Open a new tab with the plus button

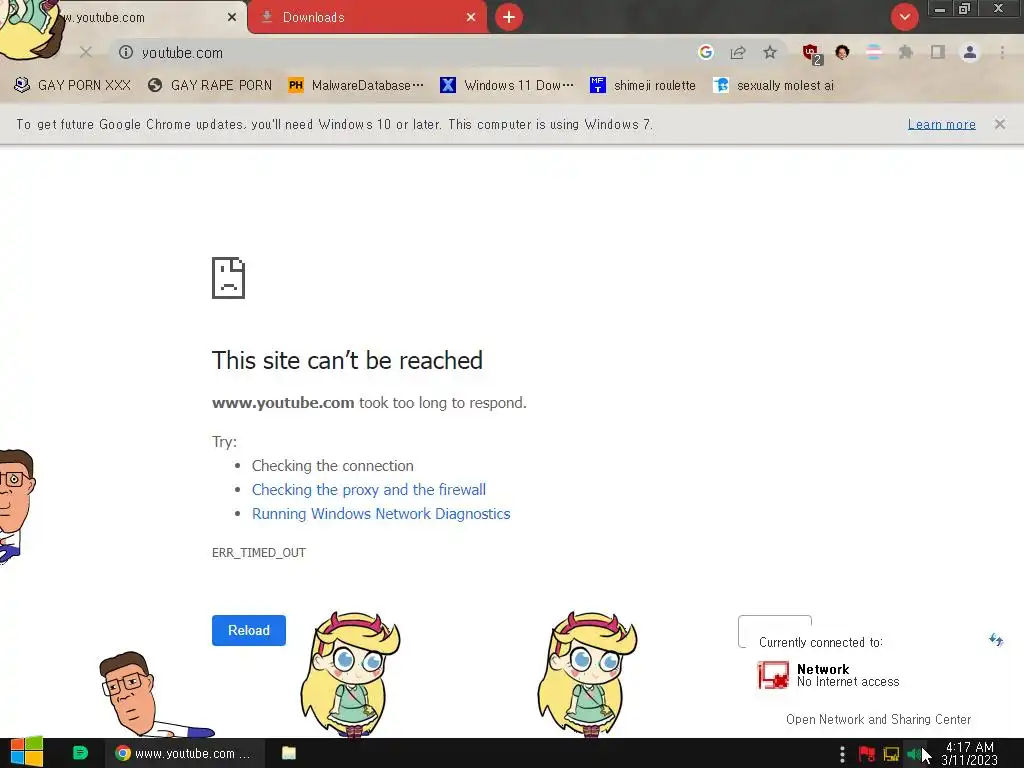pos(509,17)
